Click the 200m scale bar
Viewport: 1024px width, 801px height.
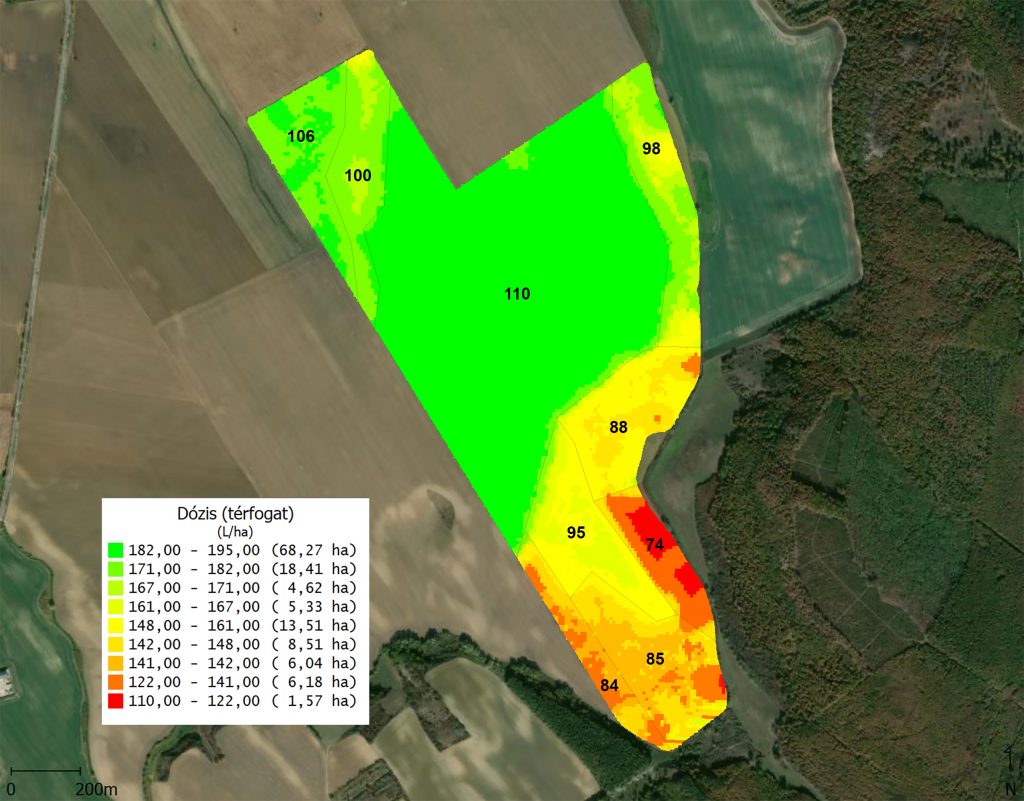[x=45, y=771]
